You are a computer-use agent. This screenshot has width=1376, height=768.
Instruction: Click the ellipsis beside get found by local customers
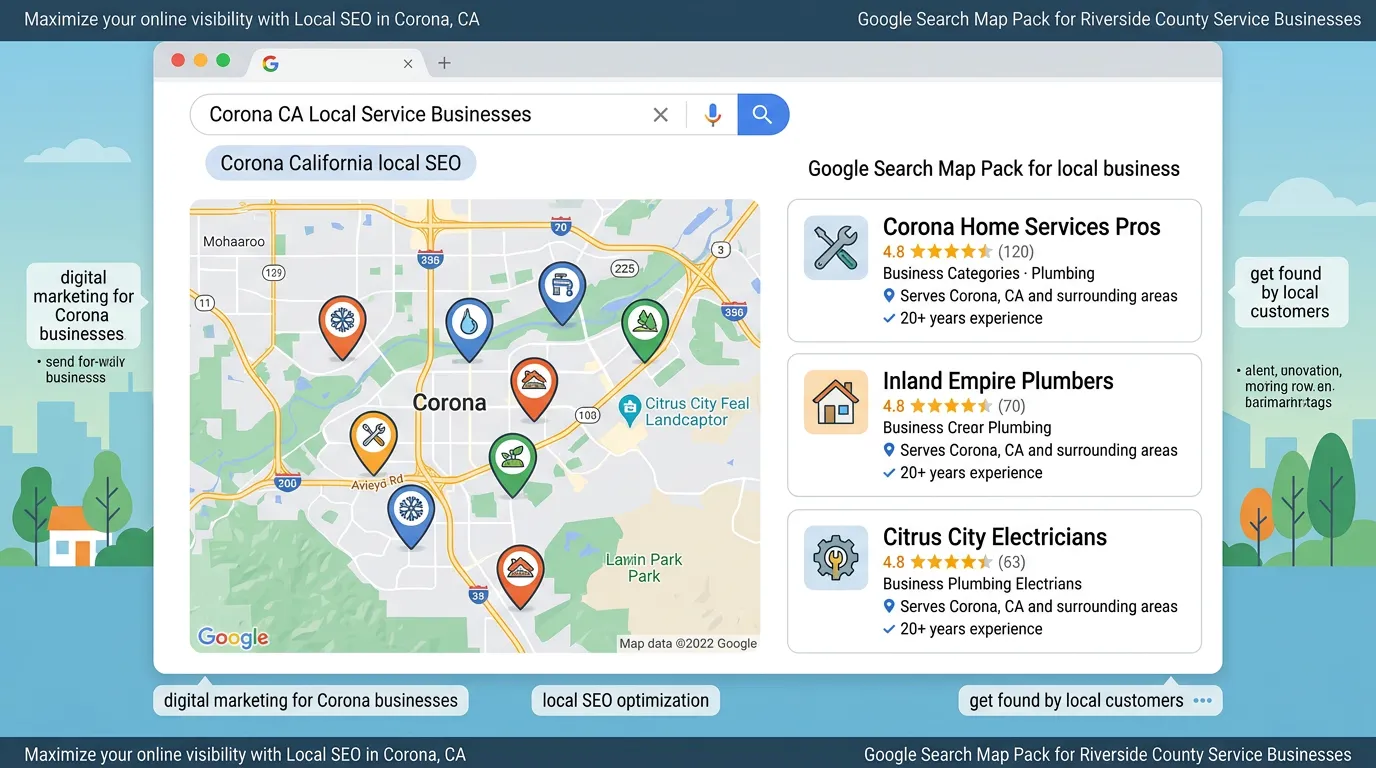1203,701
